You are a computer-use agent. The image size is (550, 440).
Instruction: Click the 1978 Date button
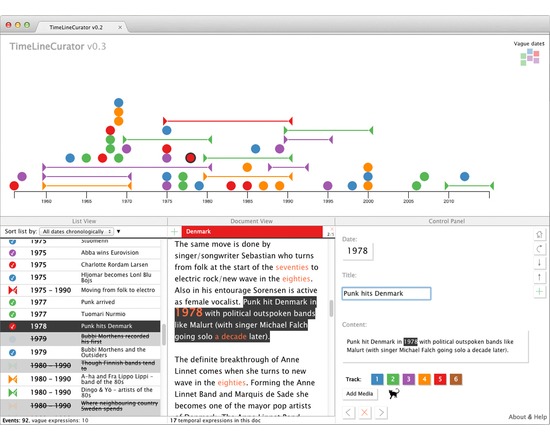coord(357,251)
